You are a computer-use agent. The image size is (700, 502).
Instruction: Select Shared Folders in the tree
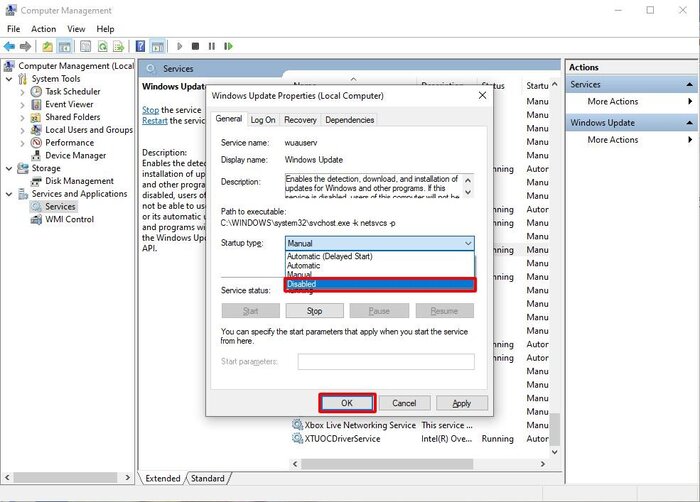click(x=73, y=117)
